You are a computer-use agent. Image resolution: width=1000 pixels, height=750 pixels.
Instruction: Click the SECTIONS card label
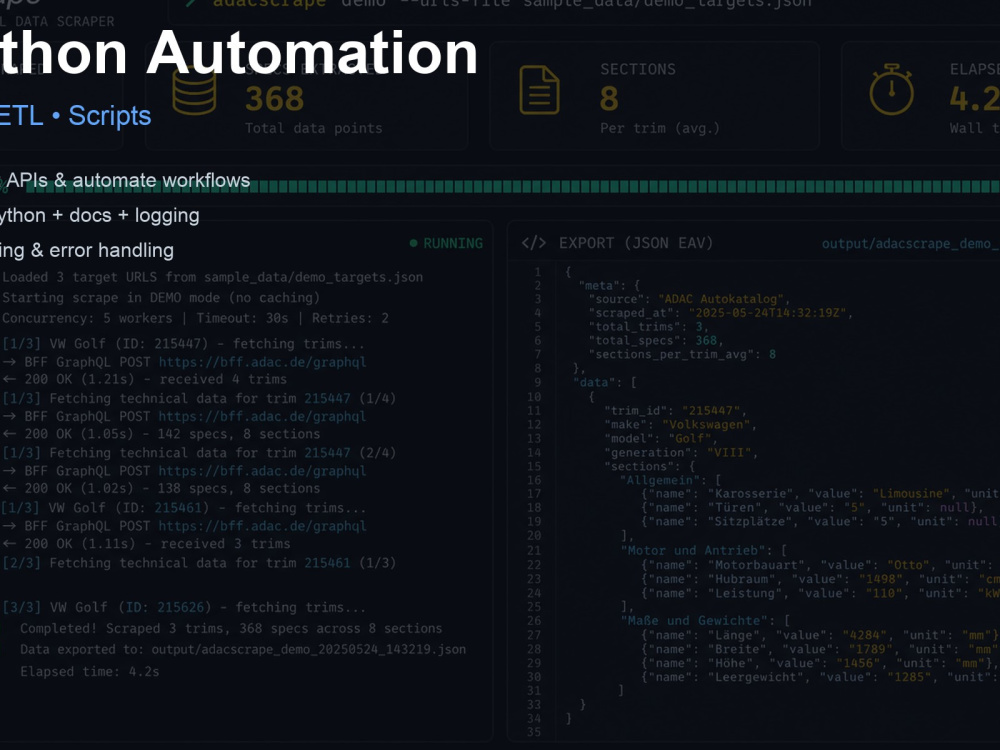tap(638, 69)
